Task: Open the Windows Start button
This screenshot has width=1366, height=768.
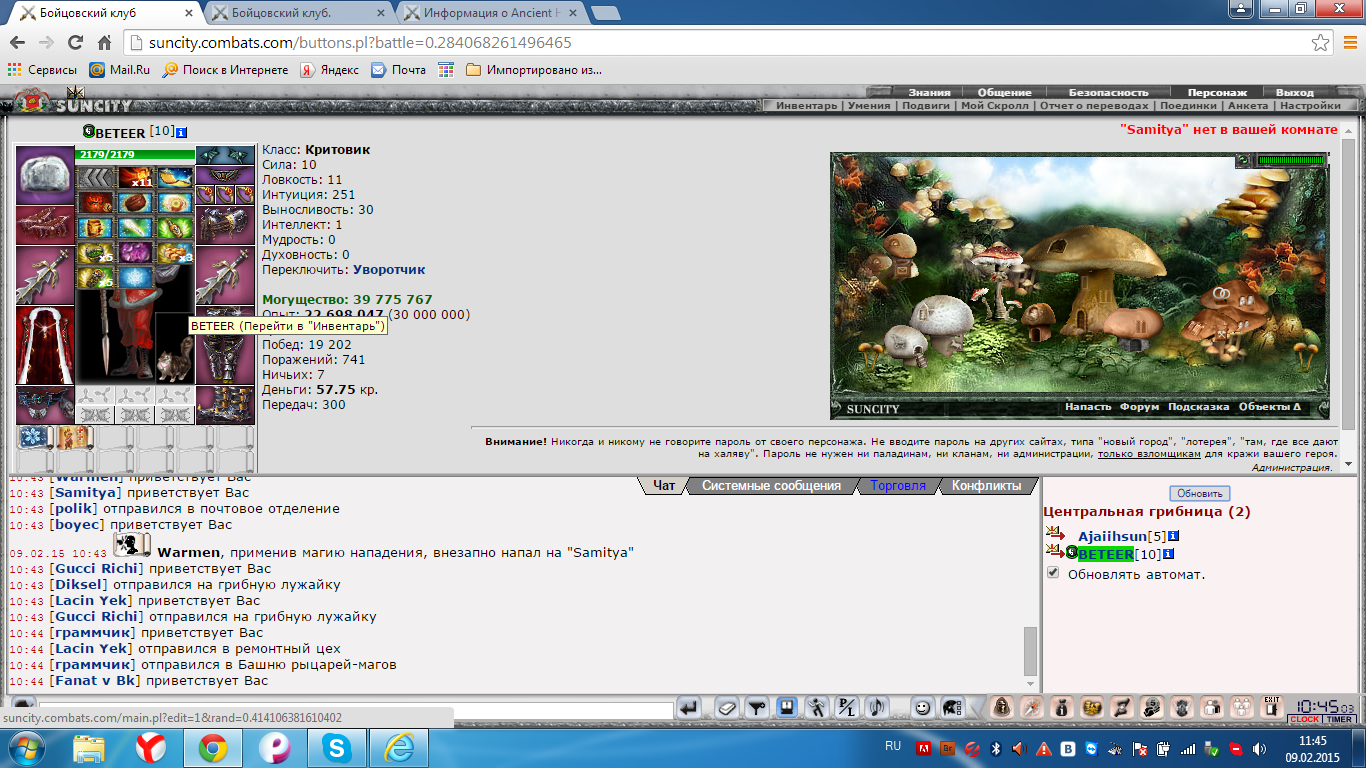Action: click(x=28, y=748)
